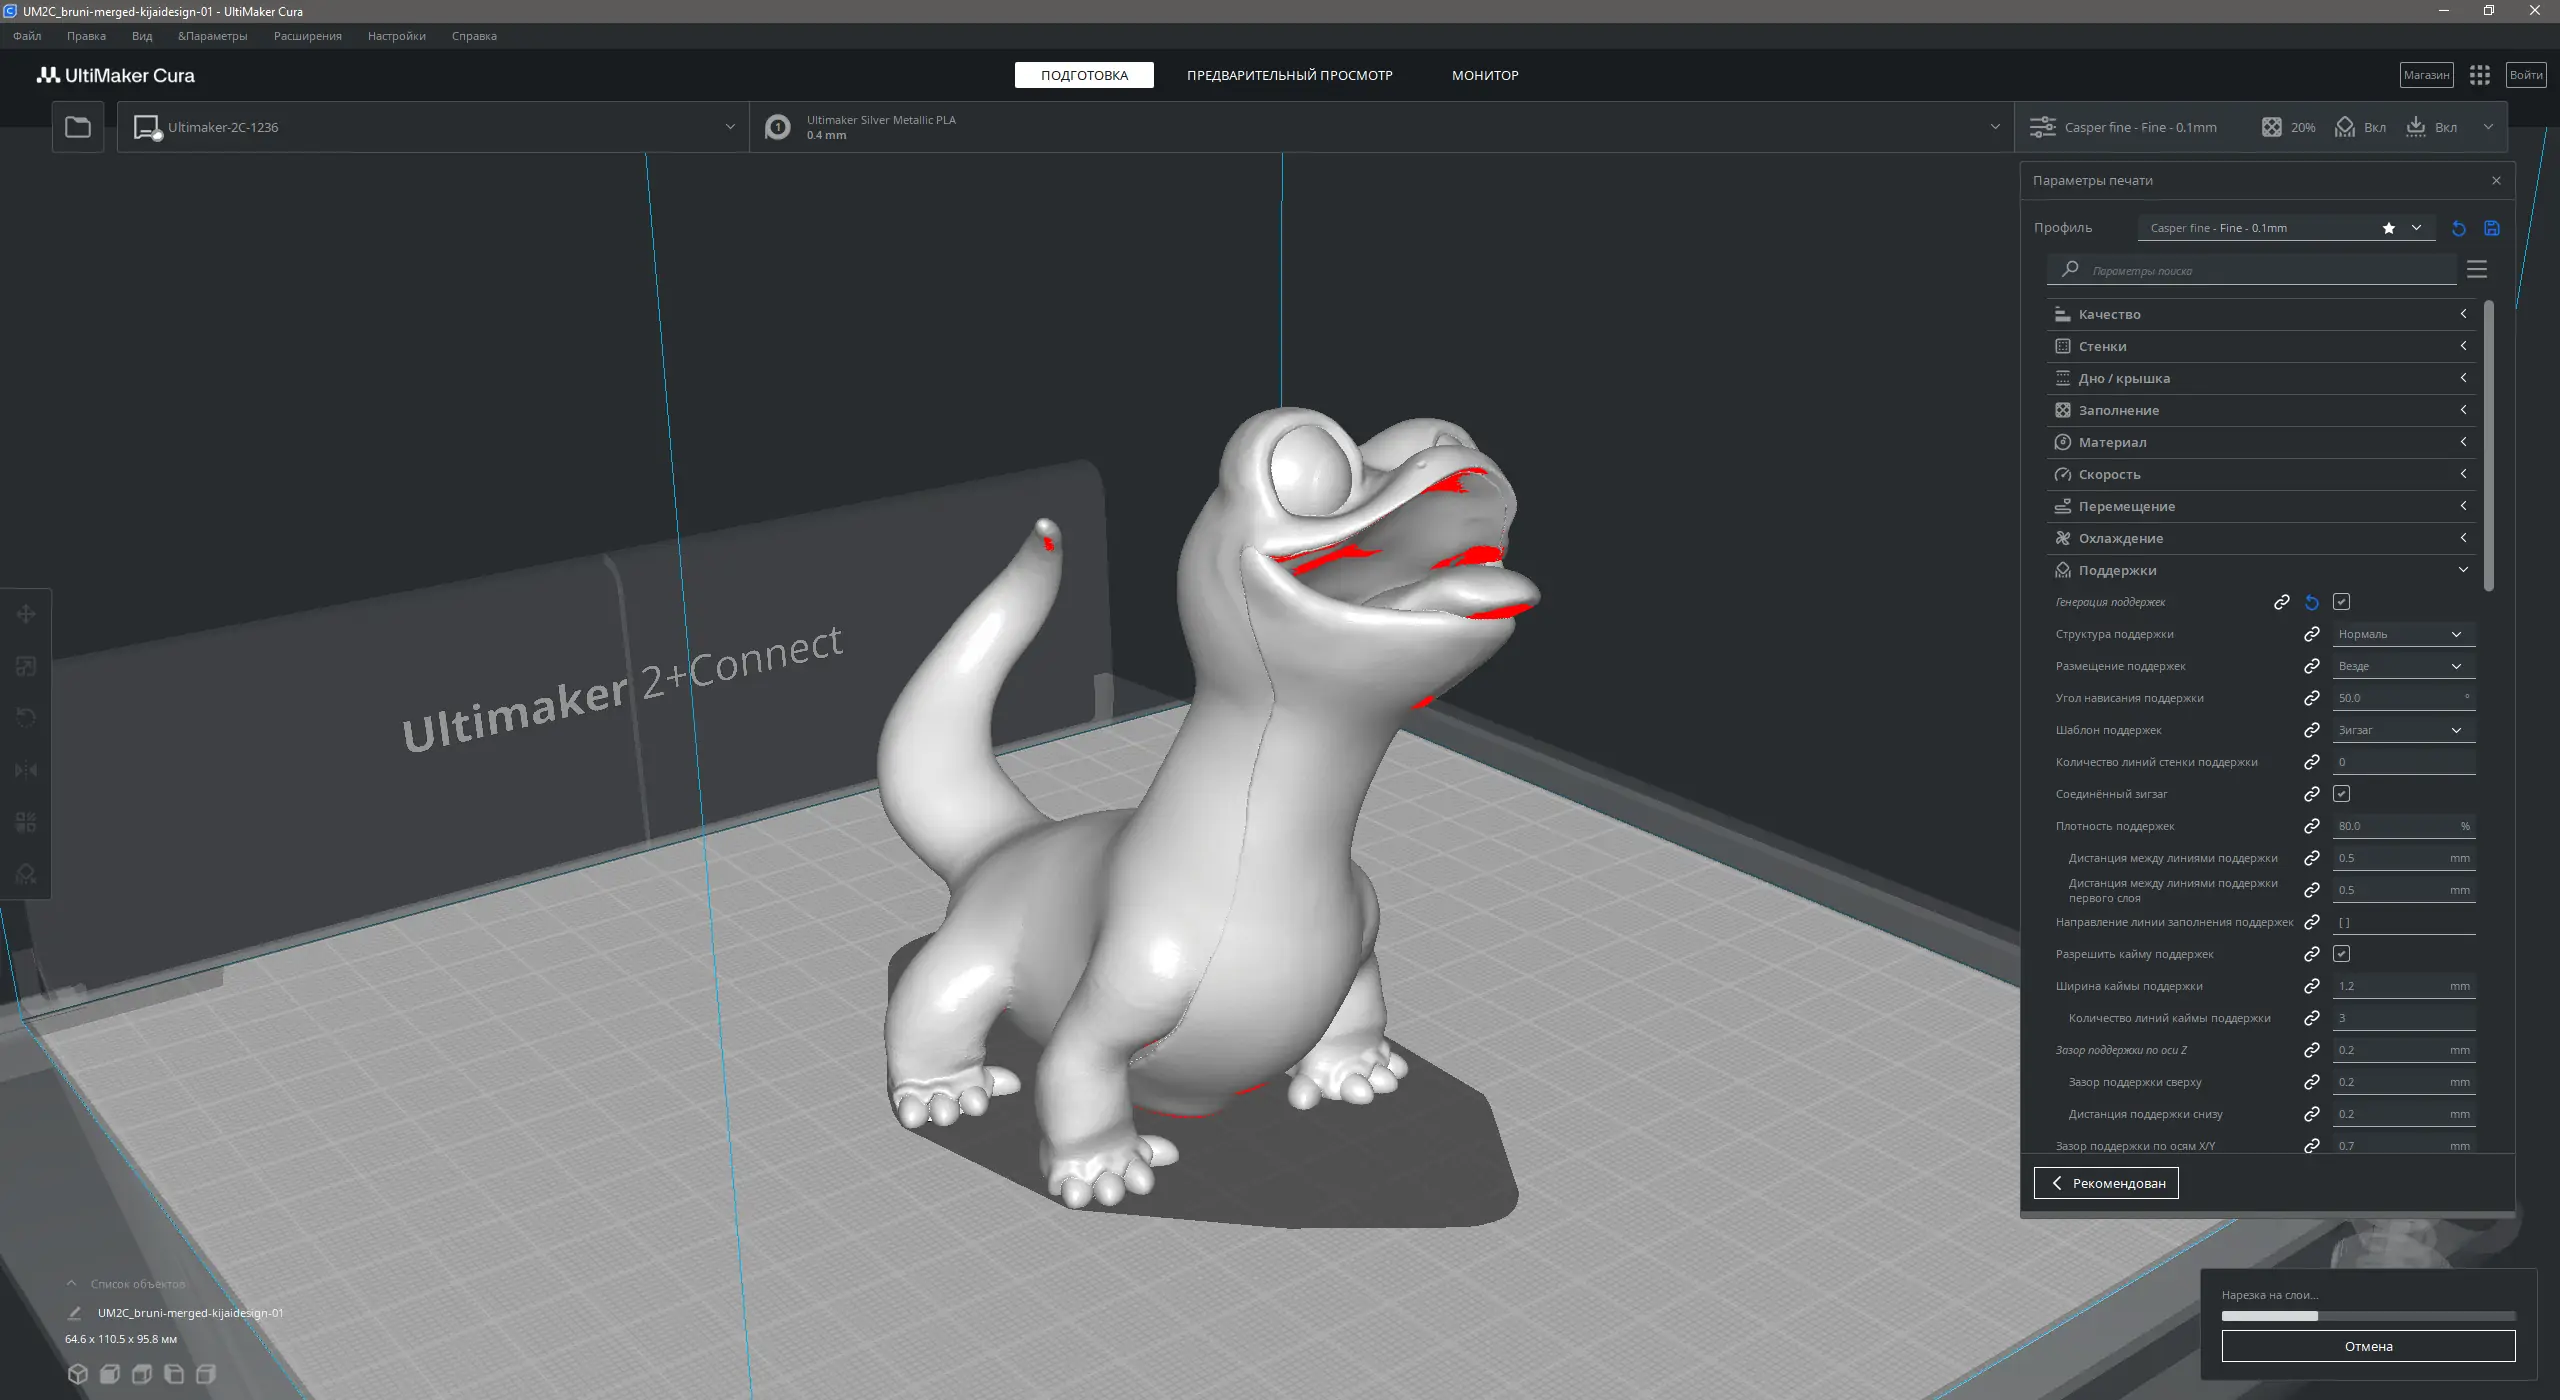Toggle the Генерация поддержек checkbox
2560x1400 pixels.
[x=2341, y=602]
